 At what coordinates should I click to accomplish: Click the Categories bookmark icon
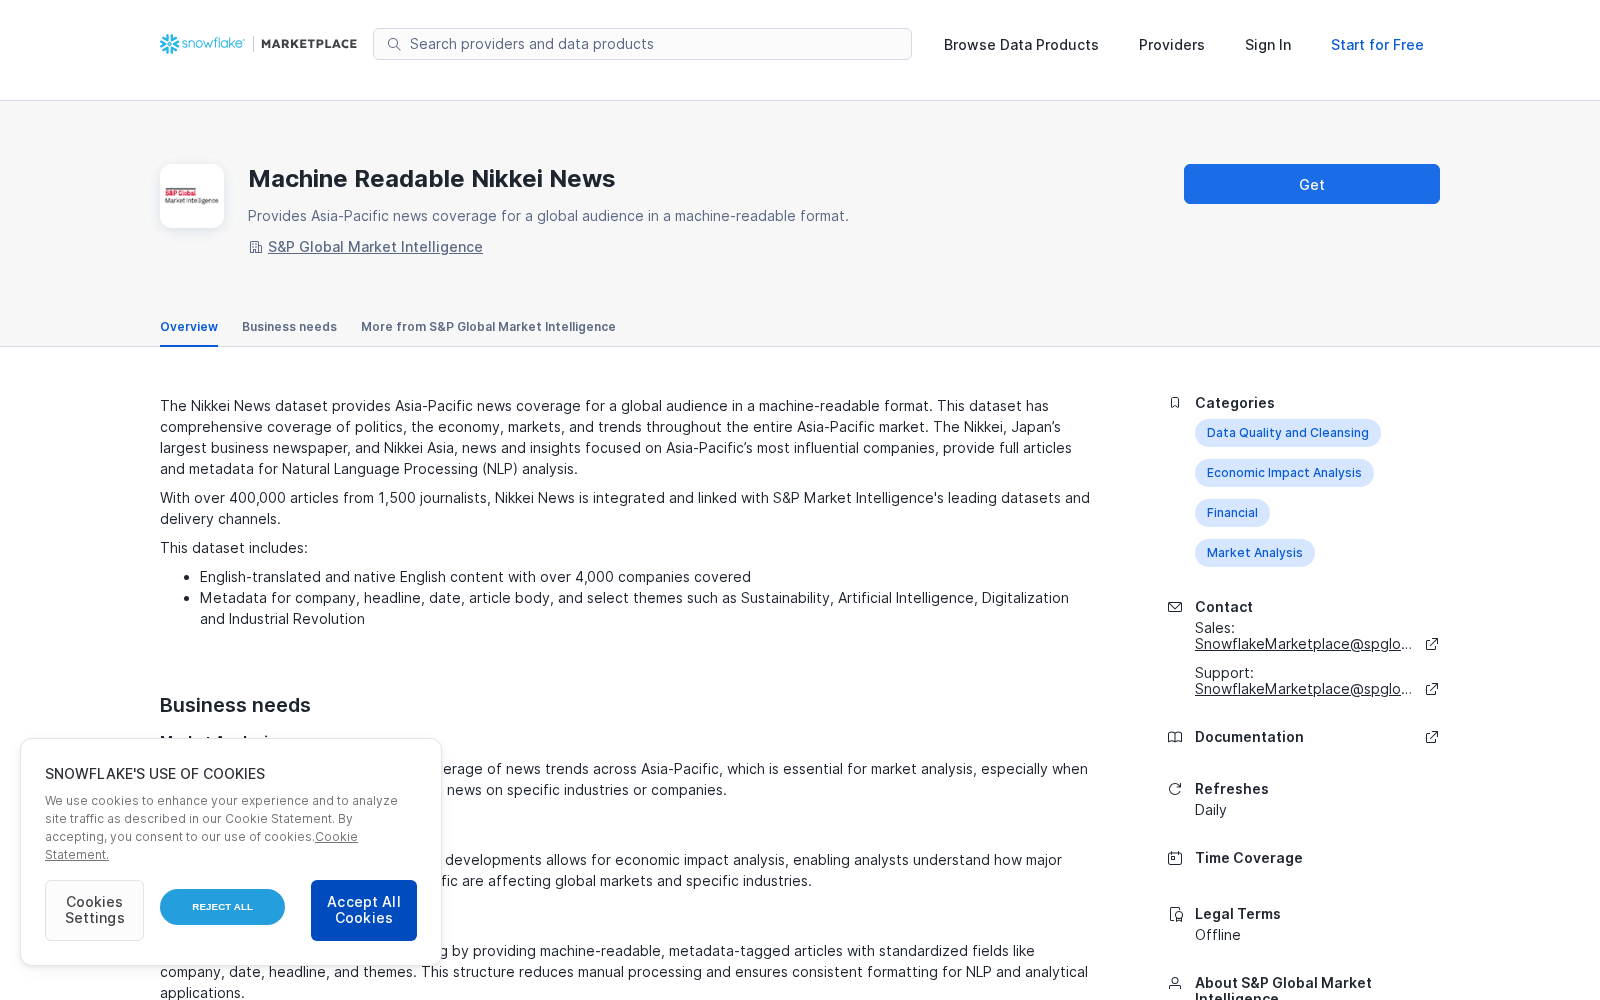[1175, 403]
